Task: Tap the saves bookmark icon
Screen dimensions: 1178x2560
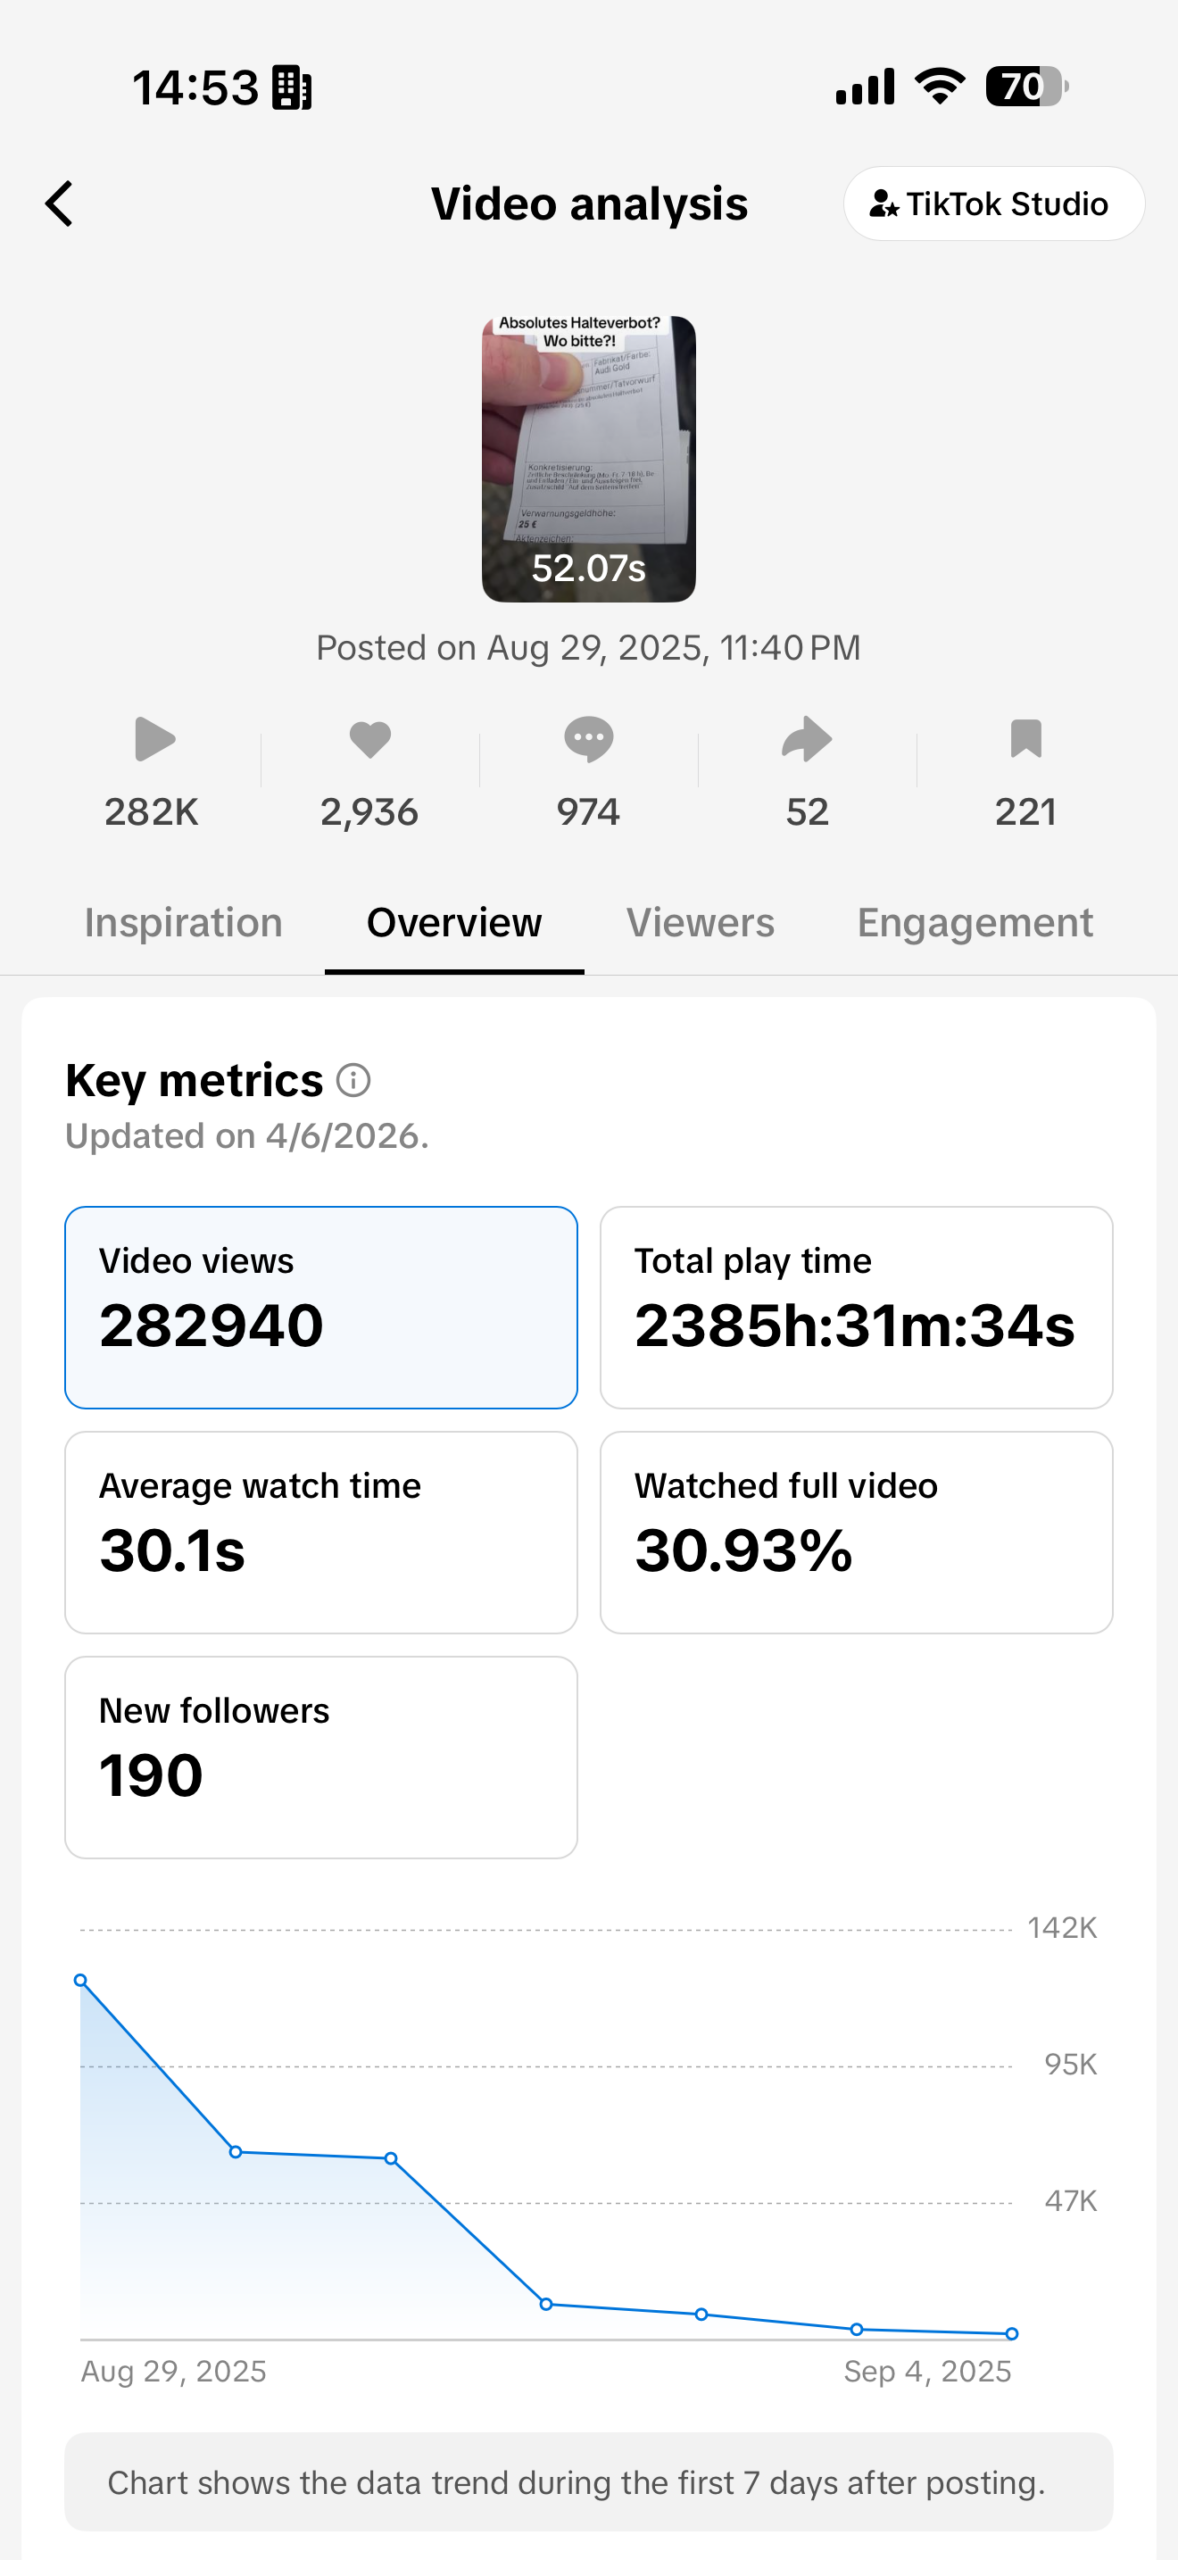Action: [1025, 740]
